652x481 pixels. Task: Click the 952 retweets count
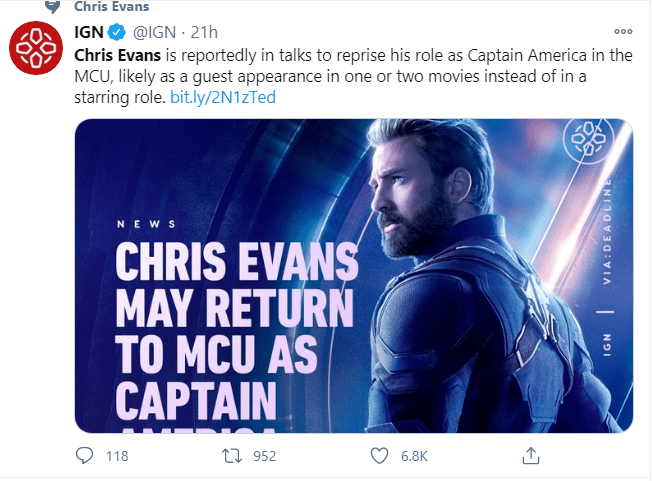tap(265, 456)
